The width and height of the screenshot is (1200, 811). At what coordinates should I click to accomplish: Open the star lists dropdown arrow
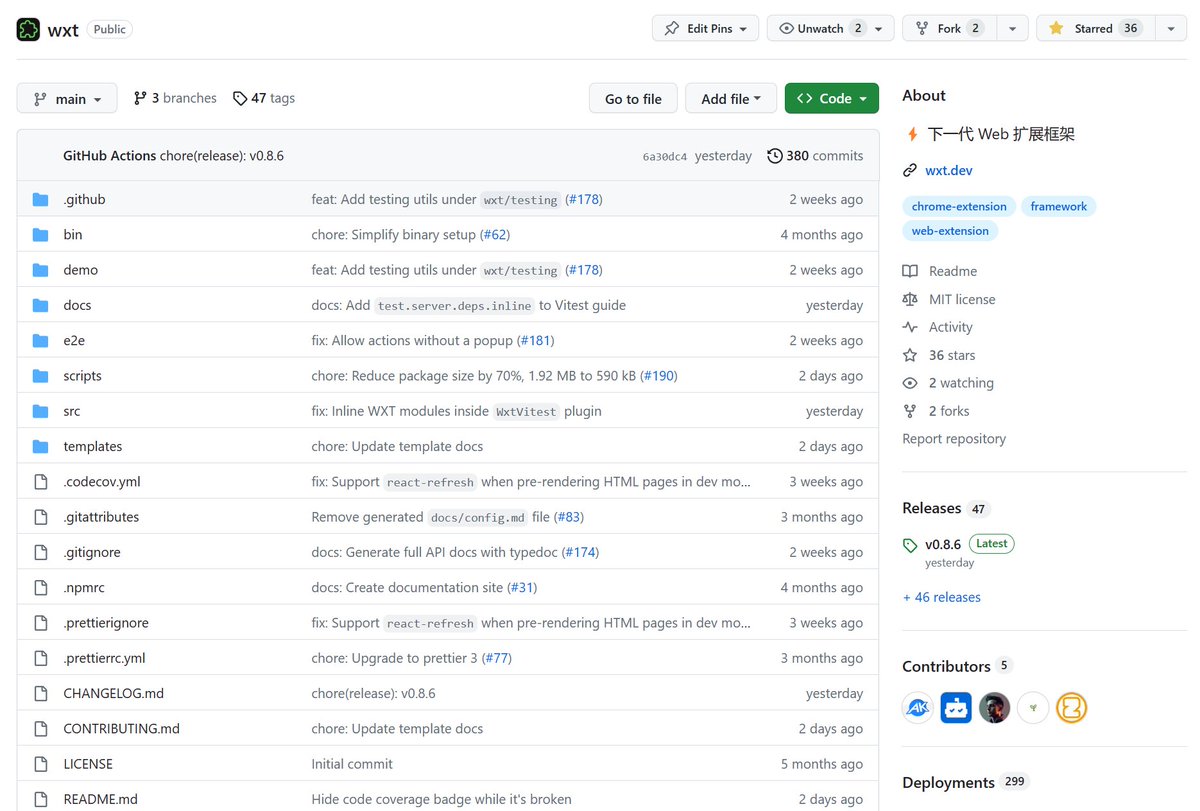(1171, 29)
